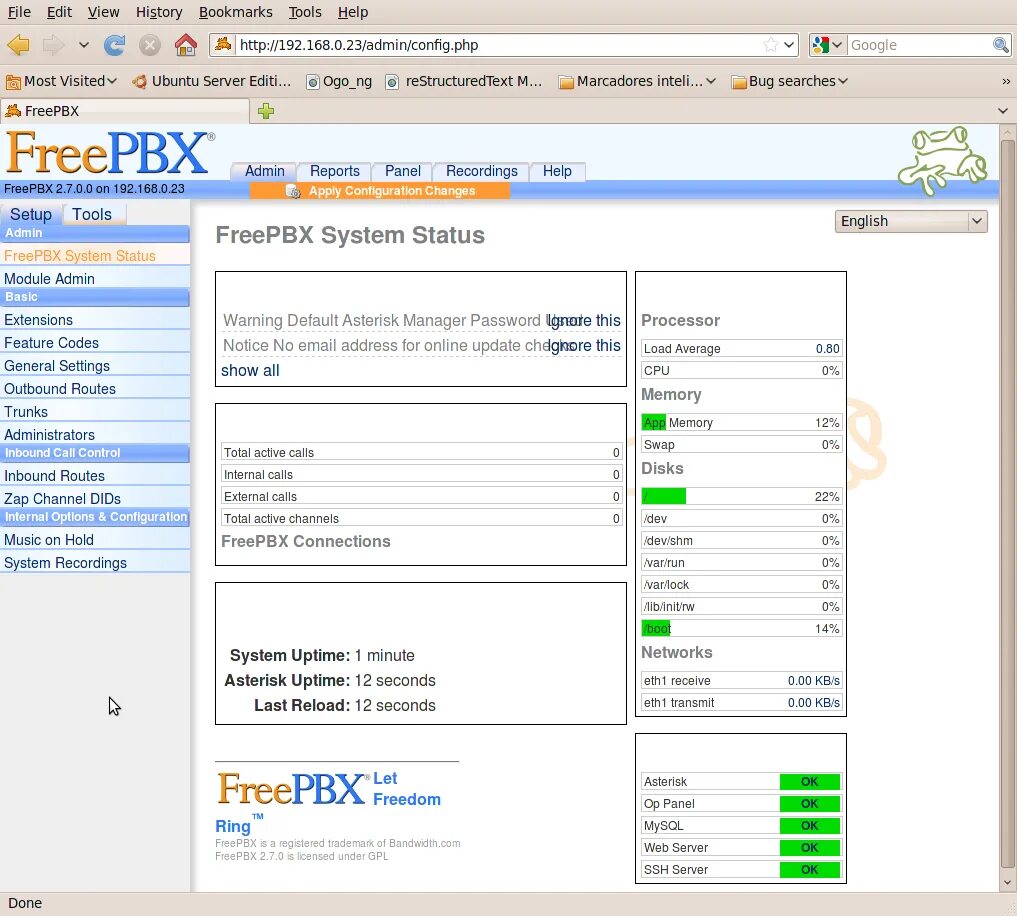Open Module Admin in the sidebar
This screenshot has width=1017, height=916.
coord(95,278)
